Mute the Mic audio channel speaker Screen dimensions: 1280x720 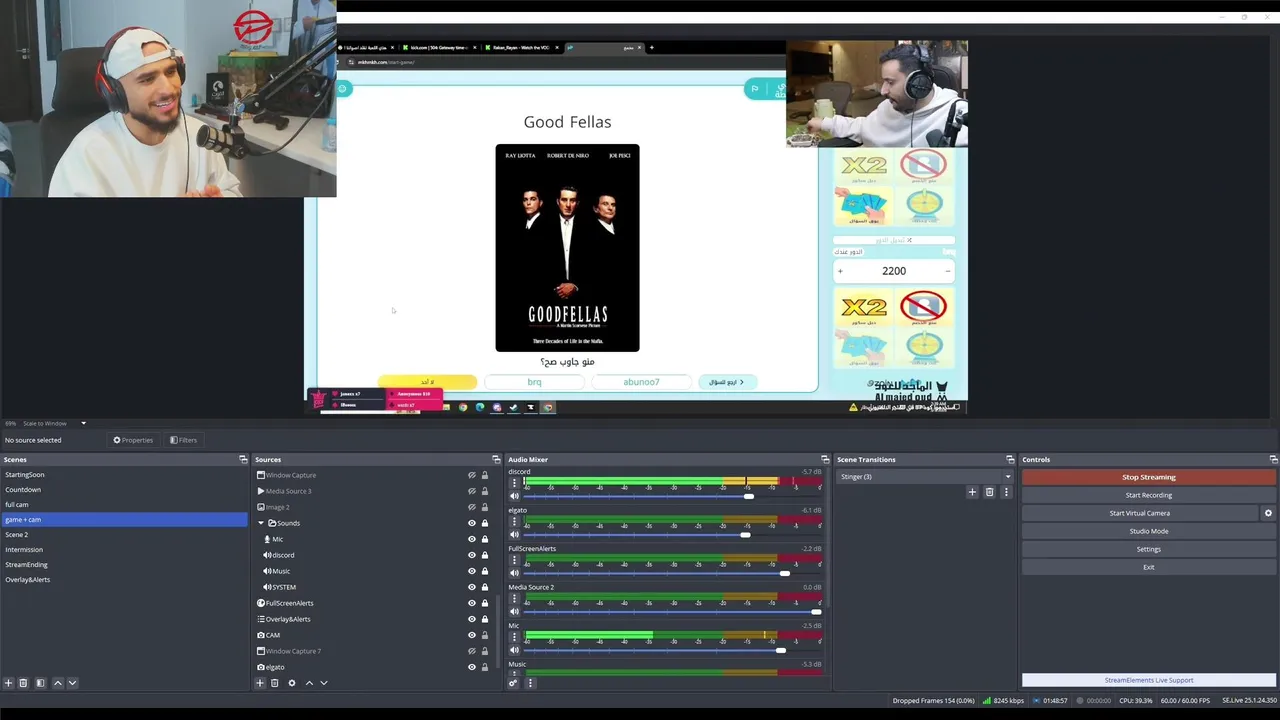tap(515, 650)
